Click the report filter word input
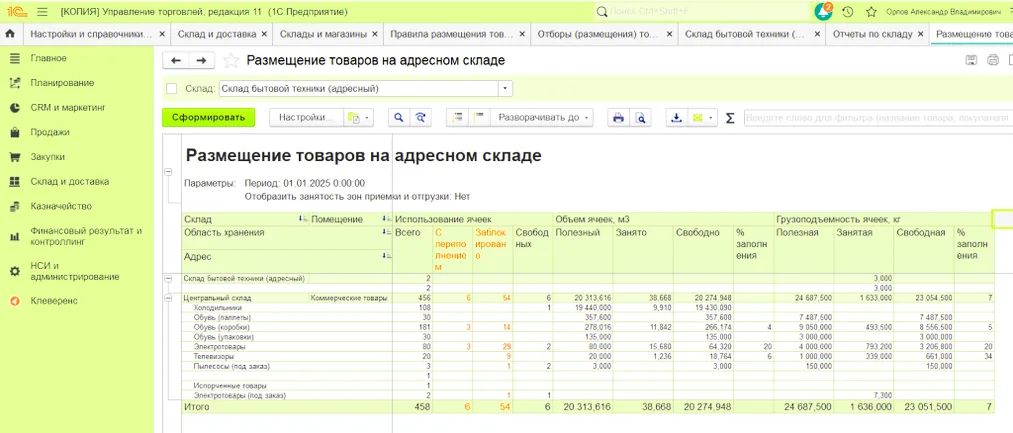This screenshot has height=433, width=1013. (878, 118)
